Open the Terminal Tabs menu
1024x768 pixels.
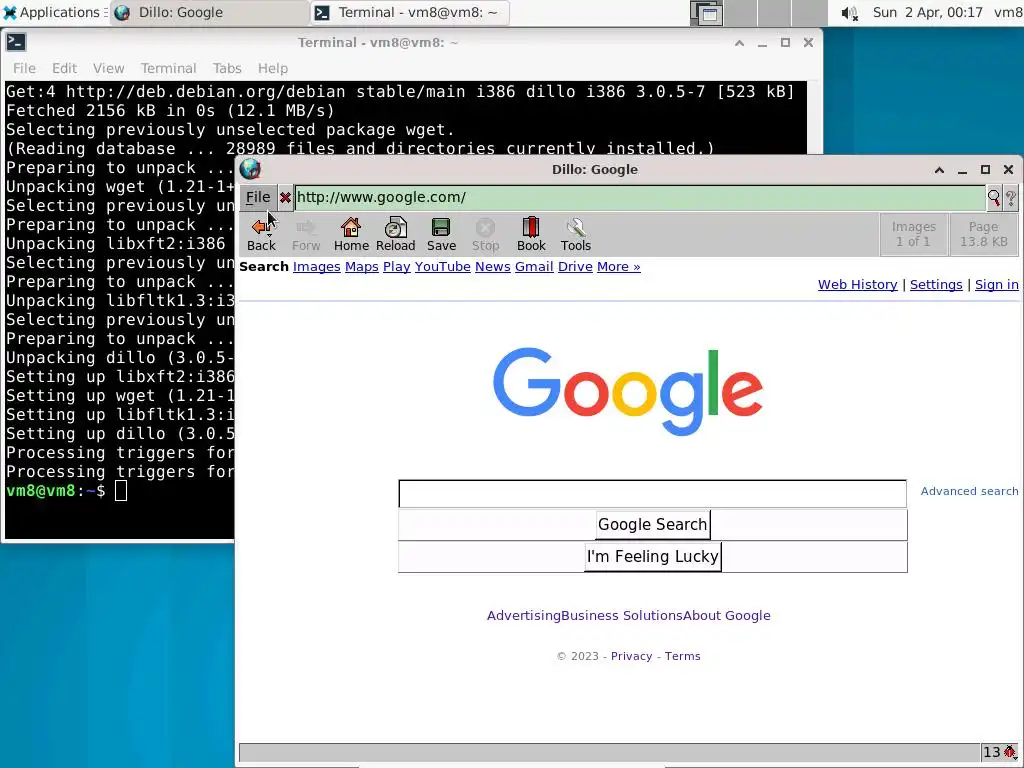pyautogui.click(x=227, y=68)
